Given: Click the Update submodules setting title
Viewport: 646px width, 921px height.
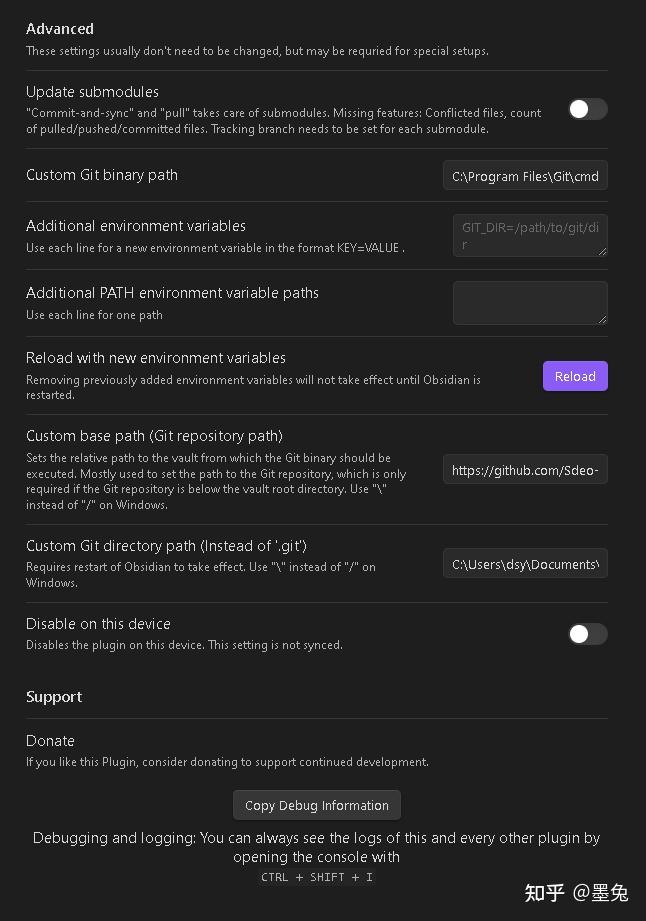Looking at the screenshot, I should tap(92, 92).
